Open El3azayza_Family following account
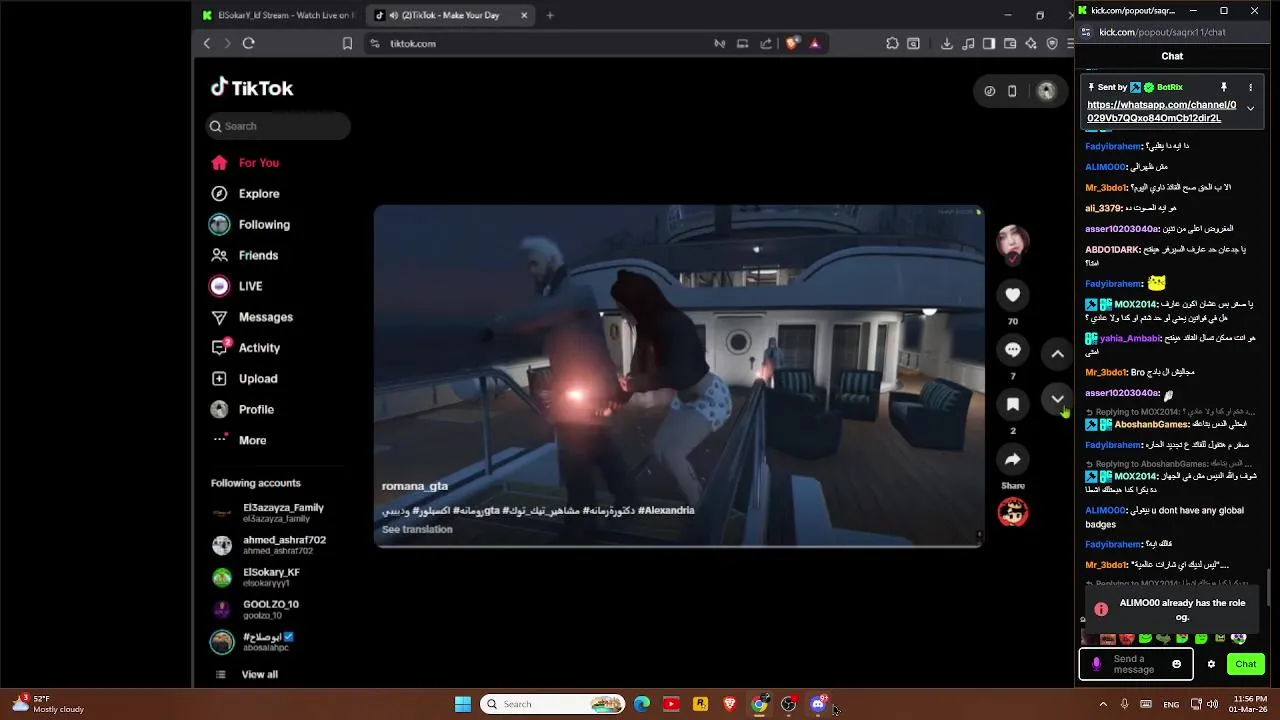1280x720 pixels. point(270,513)
